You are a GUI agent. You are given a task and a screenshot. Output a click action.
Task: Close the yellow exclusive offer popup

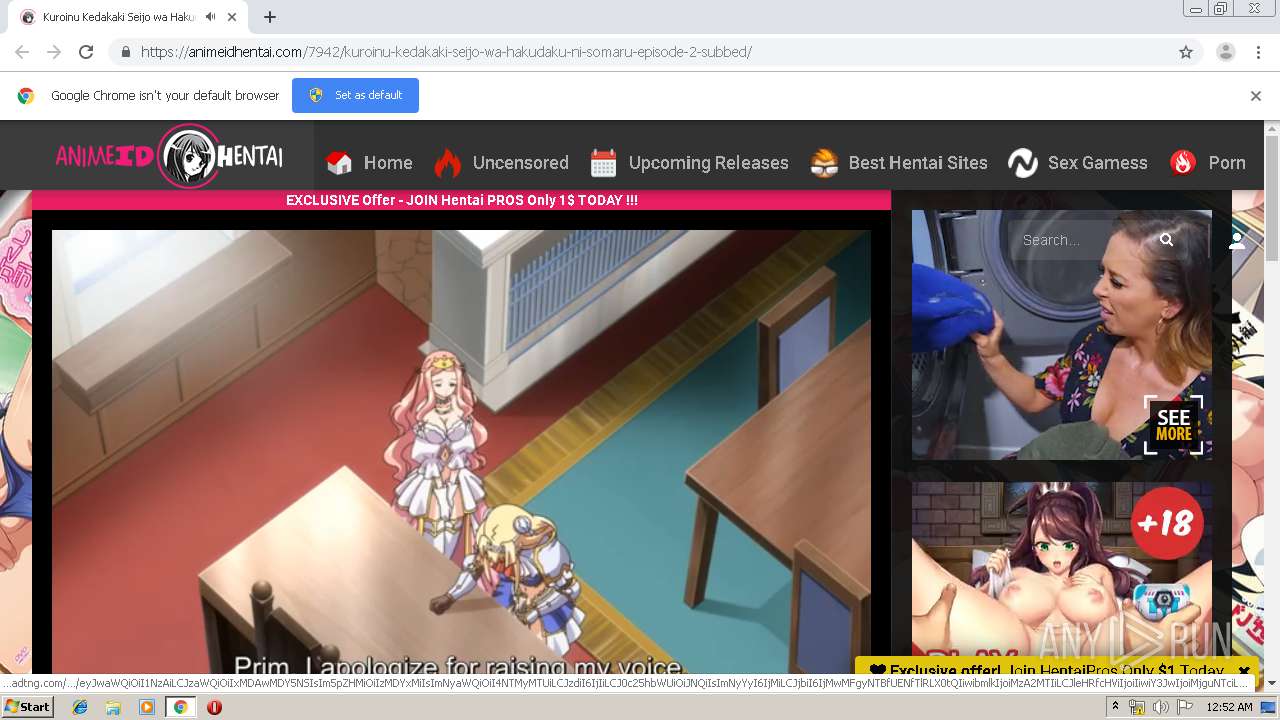click(x=1244, y=671)
